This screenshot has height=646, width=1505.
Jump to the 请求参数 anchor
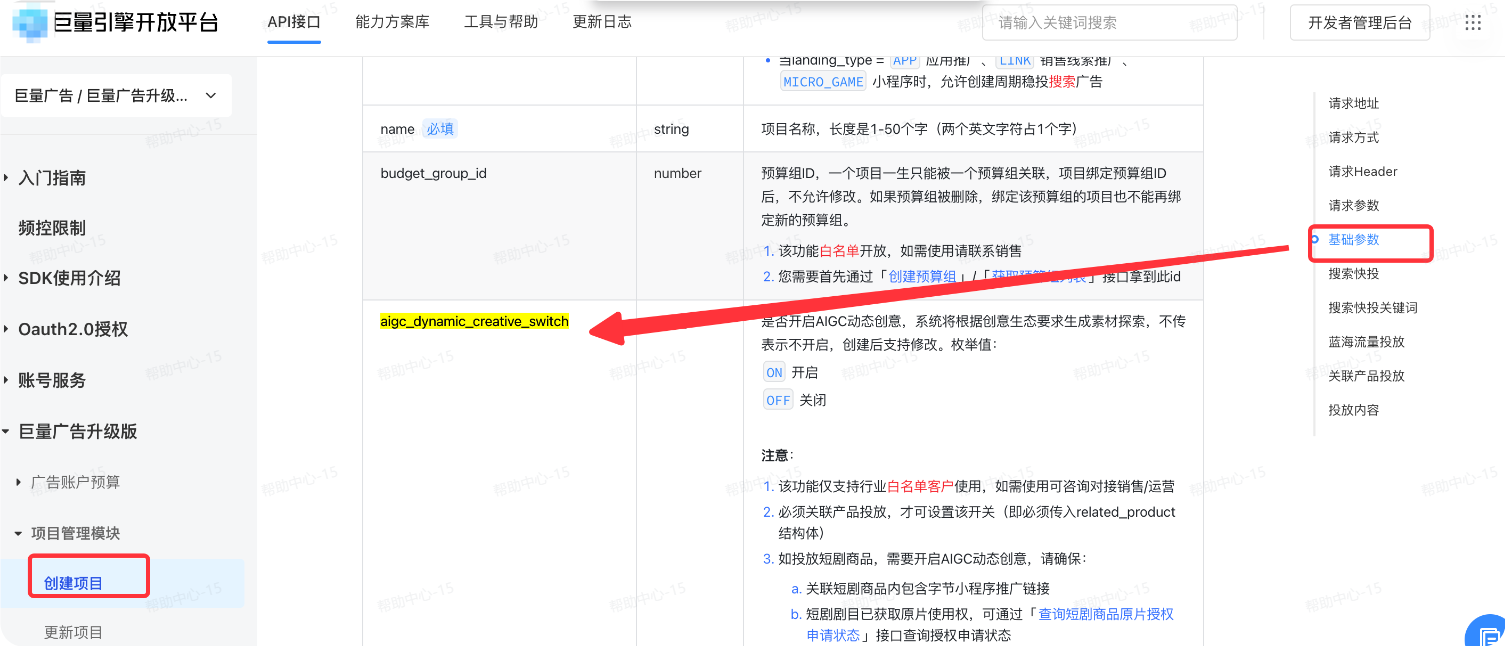1353,205
